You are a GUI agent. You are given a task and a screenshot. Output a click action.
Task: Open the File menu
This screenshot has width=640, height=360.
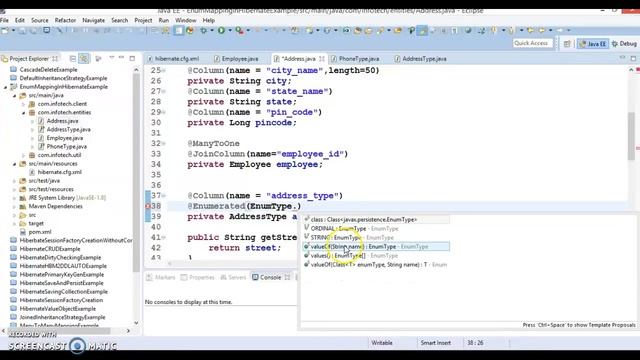tap(4, 20)
